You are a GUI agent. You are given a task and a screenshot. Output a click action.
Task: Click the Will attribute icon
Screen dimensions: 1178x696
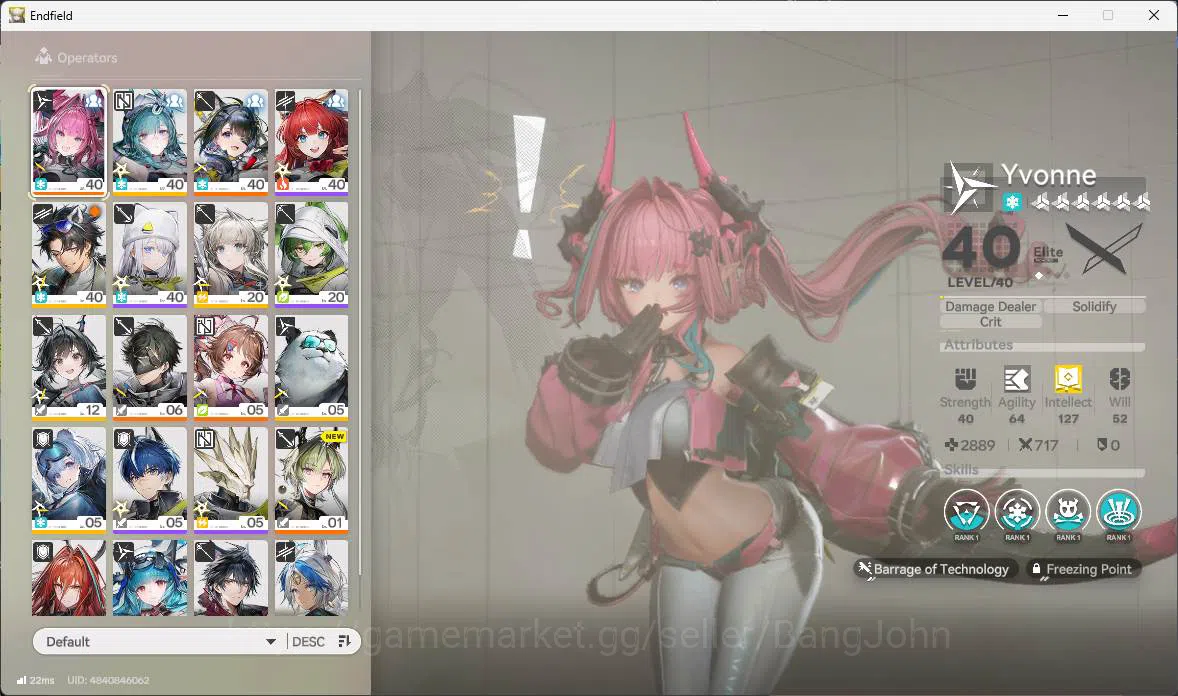pos(1119,379)
